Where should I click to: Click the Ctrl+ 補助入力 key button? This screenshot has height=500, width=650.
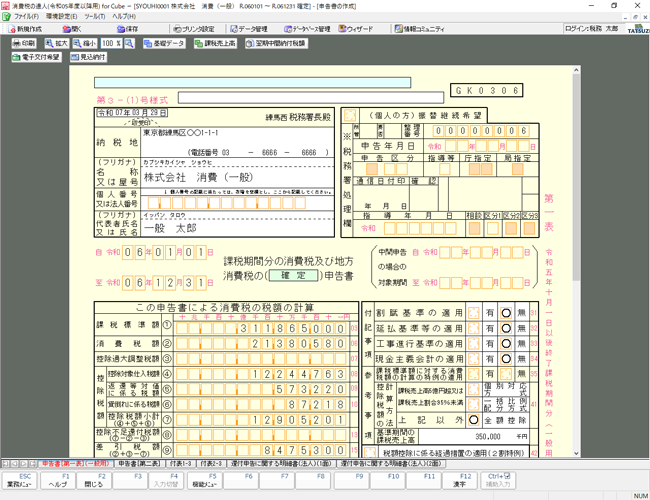click(x=498, y=480)
